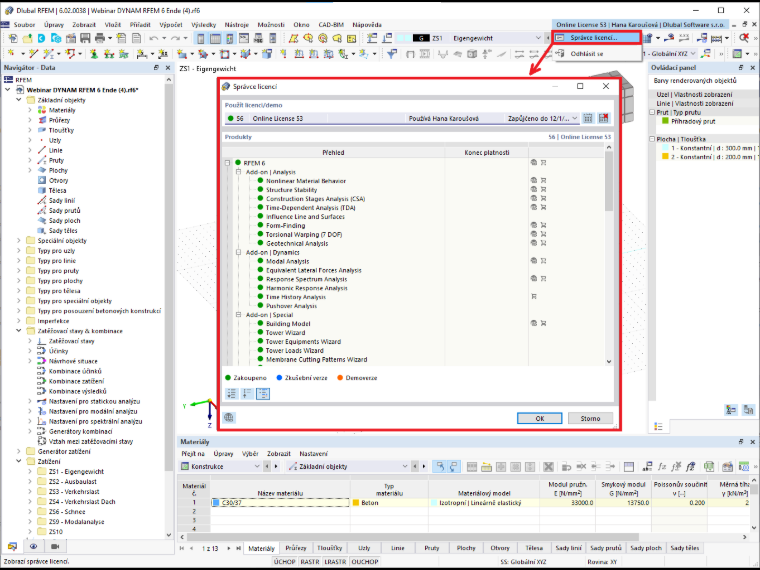Click blue swatch in C30/37 material cell
Image resolution: width=760 pixels, height=570 pixels.
point(216,503)
